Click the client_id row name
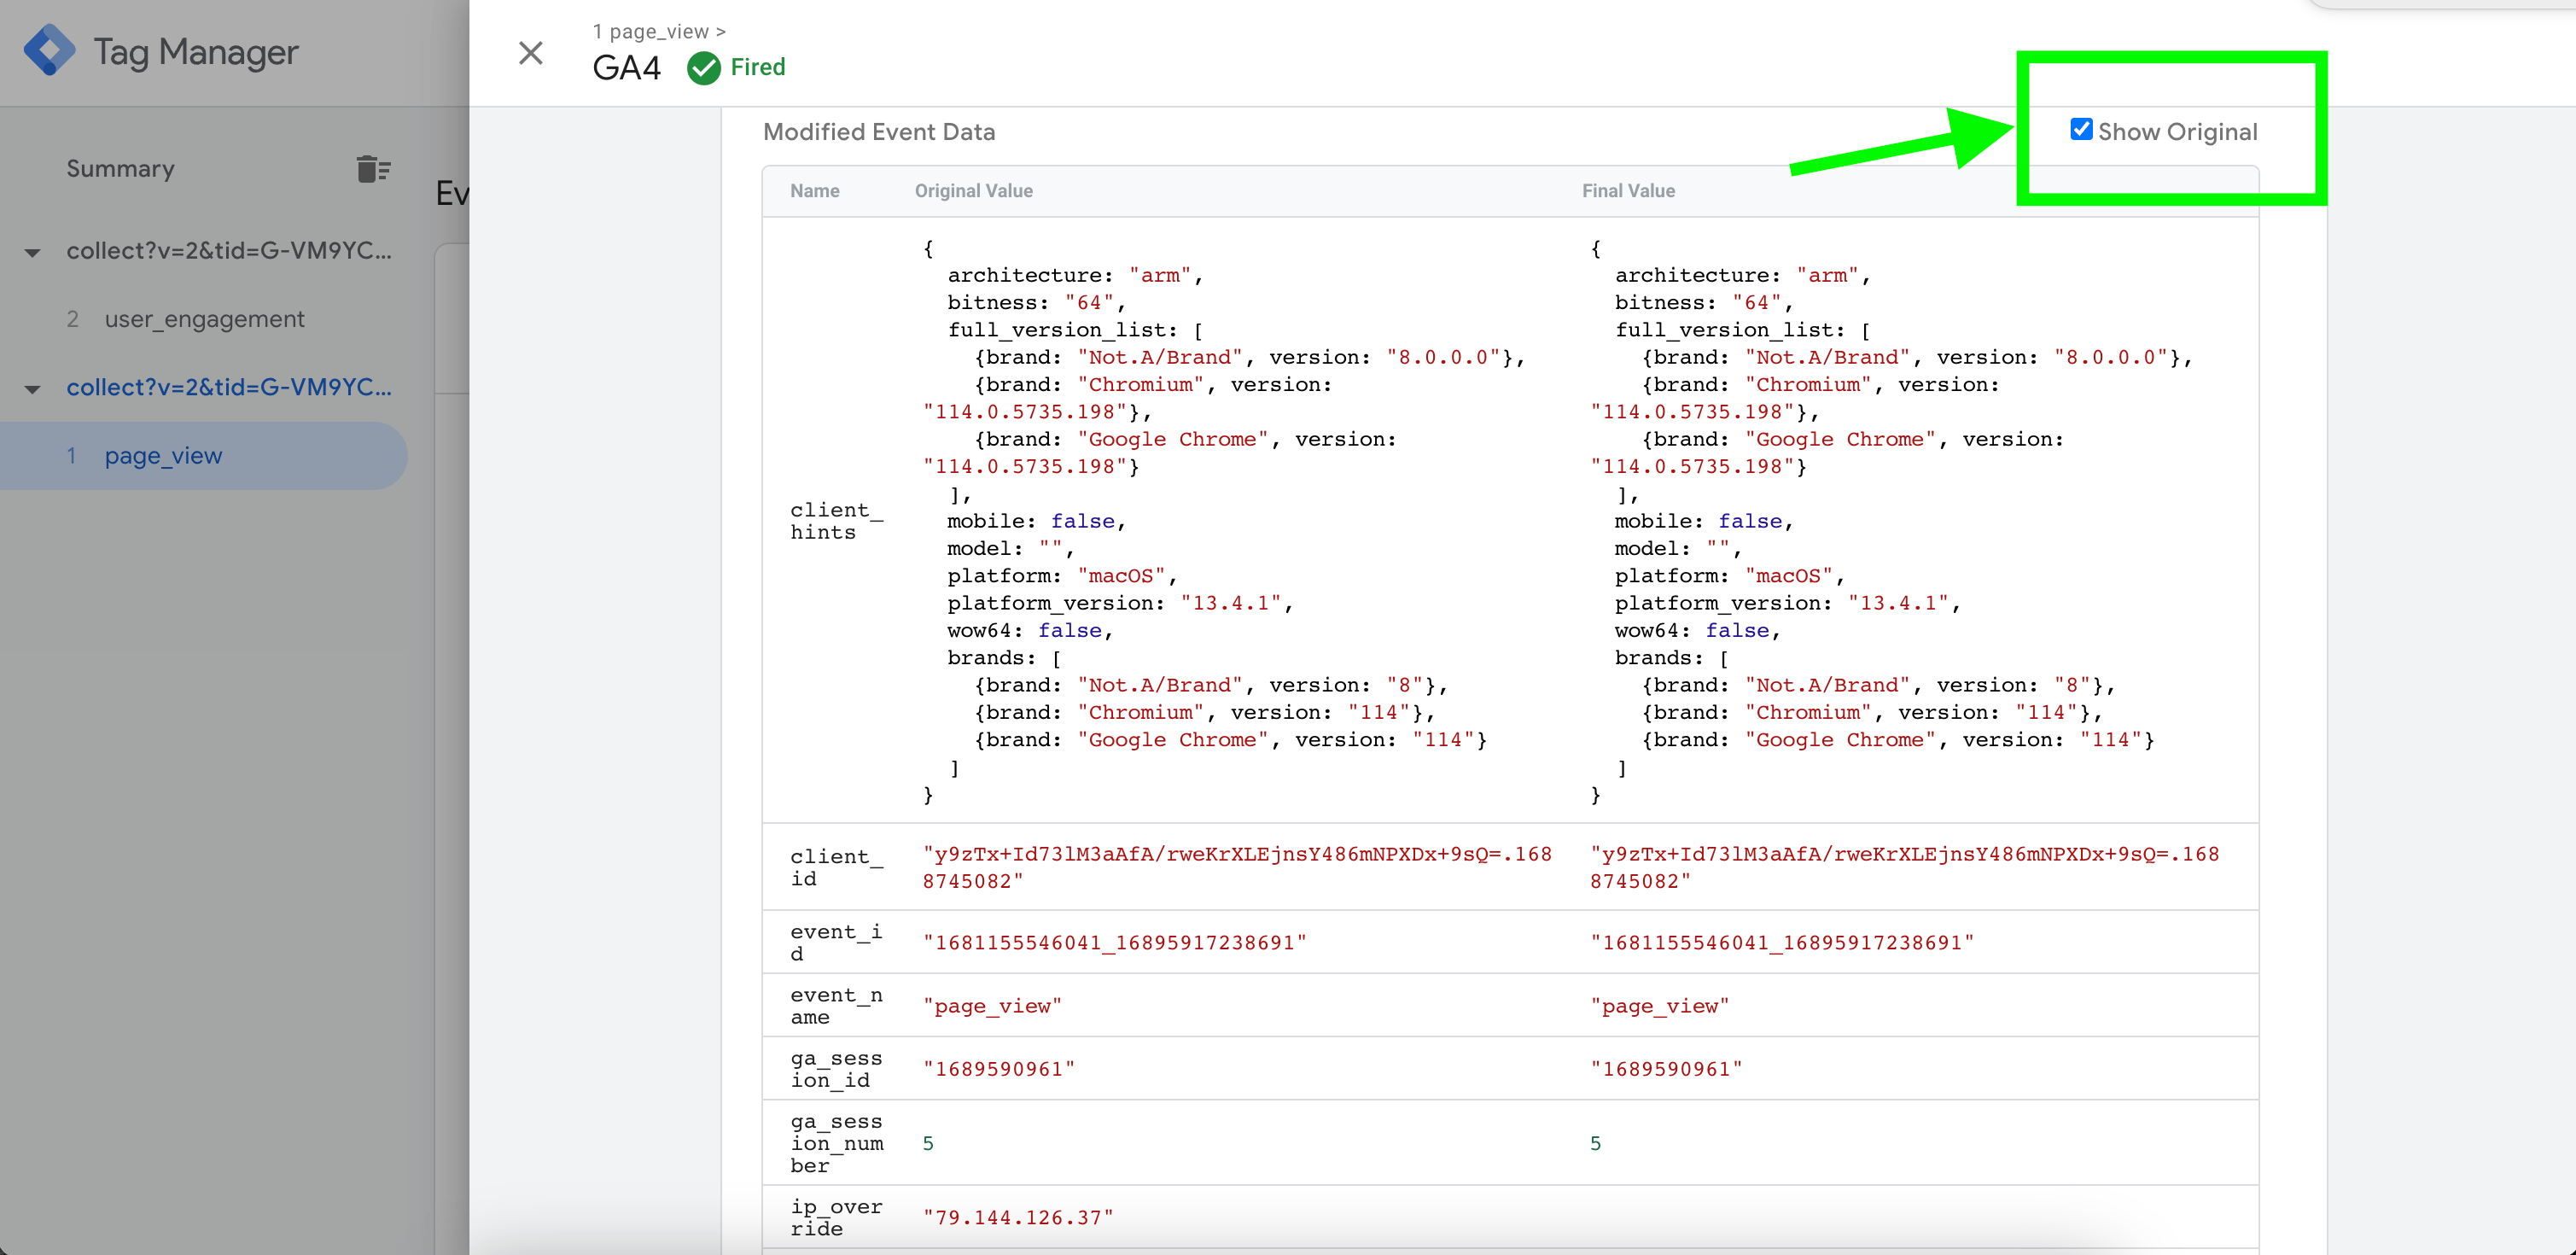The image size is (2576, 1255). coord(836,867)
